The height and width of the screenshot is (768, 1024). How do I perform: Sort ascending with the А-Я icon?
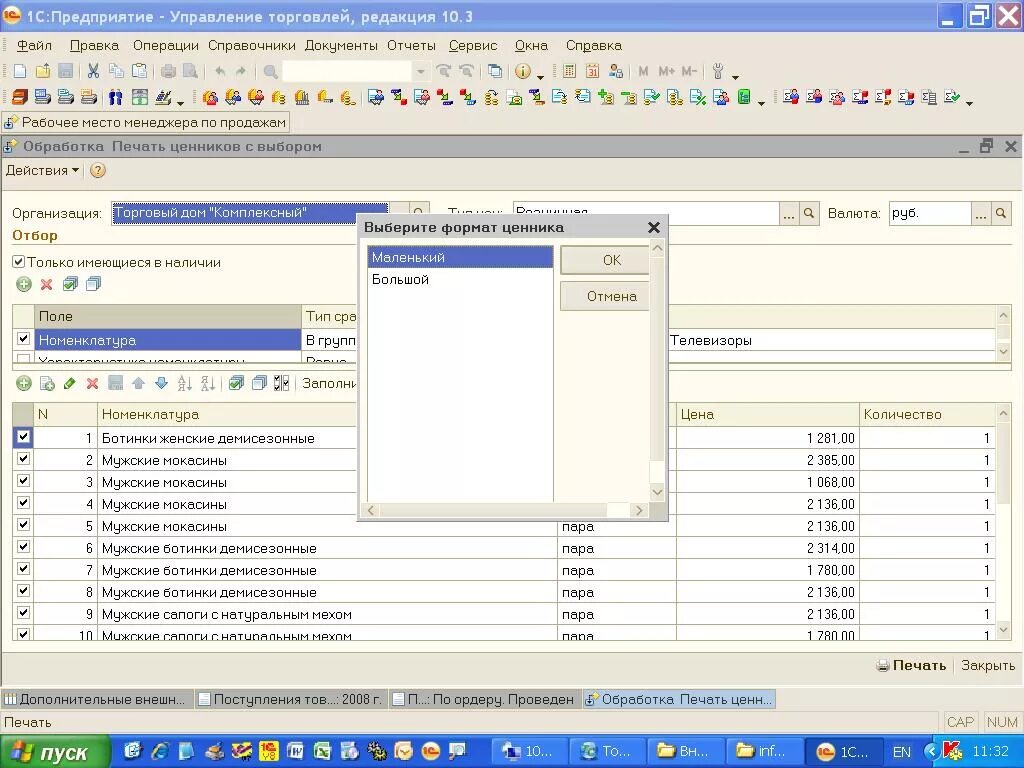tap(185, 383)
